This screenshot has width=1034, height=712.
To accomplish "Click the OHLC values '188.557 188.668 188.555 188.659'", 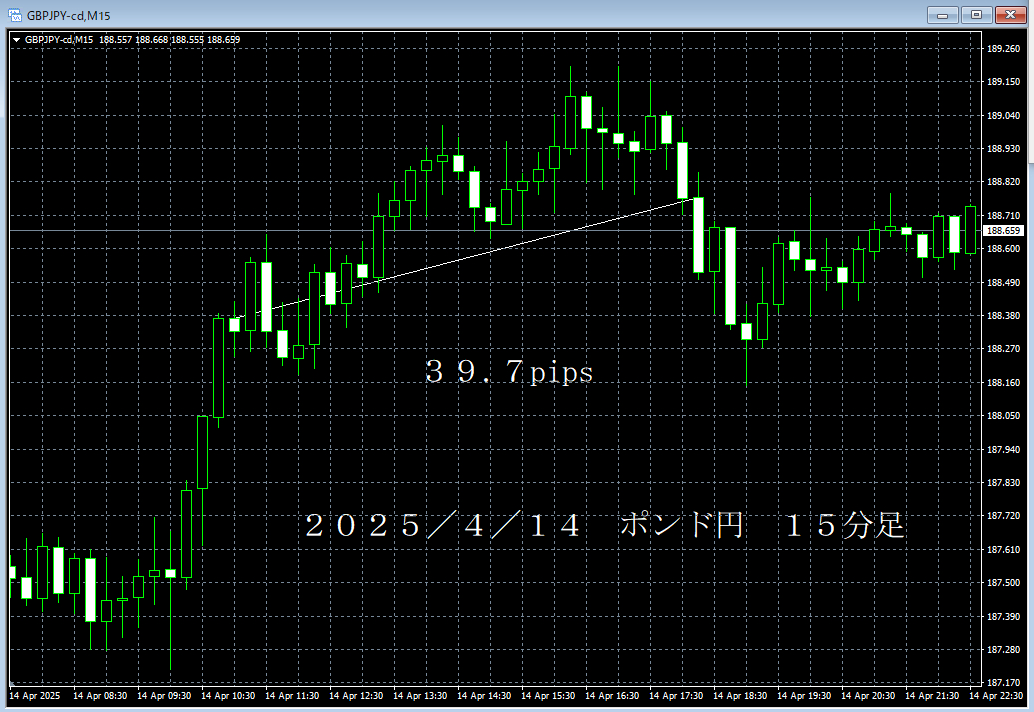I will pos(169,40).
